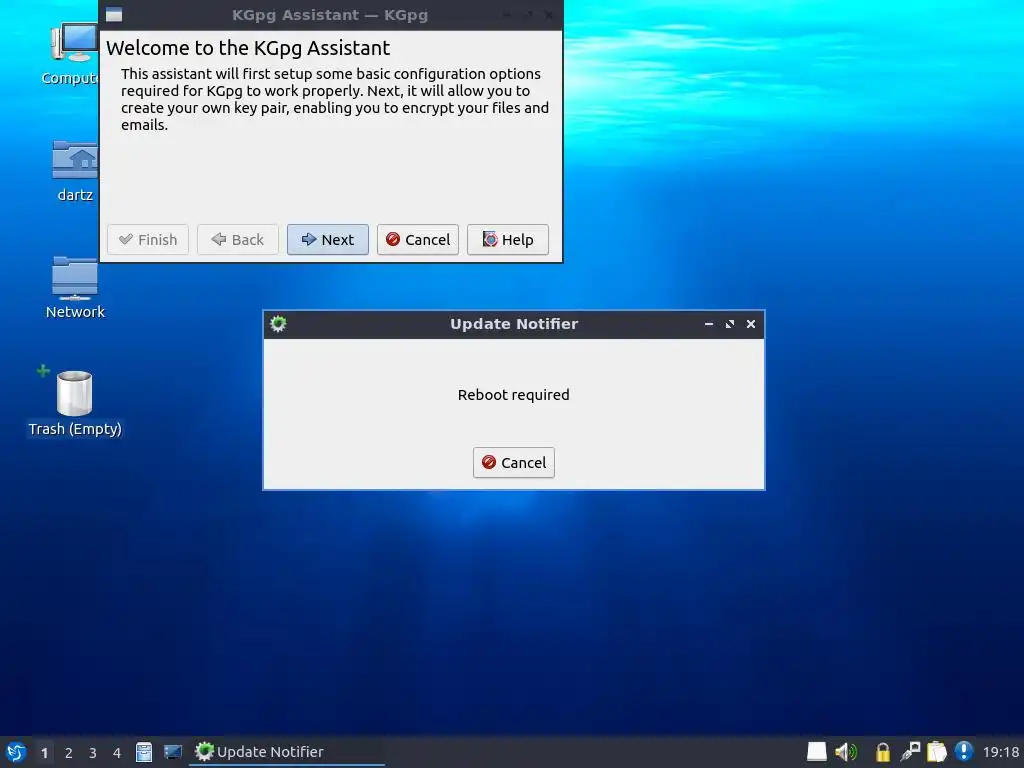Open the network connection tray icon

click(x=910, y=752)
